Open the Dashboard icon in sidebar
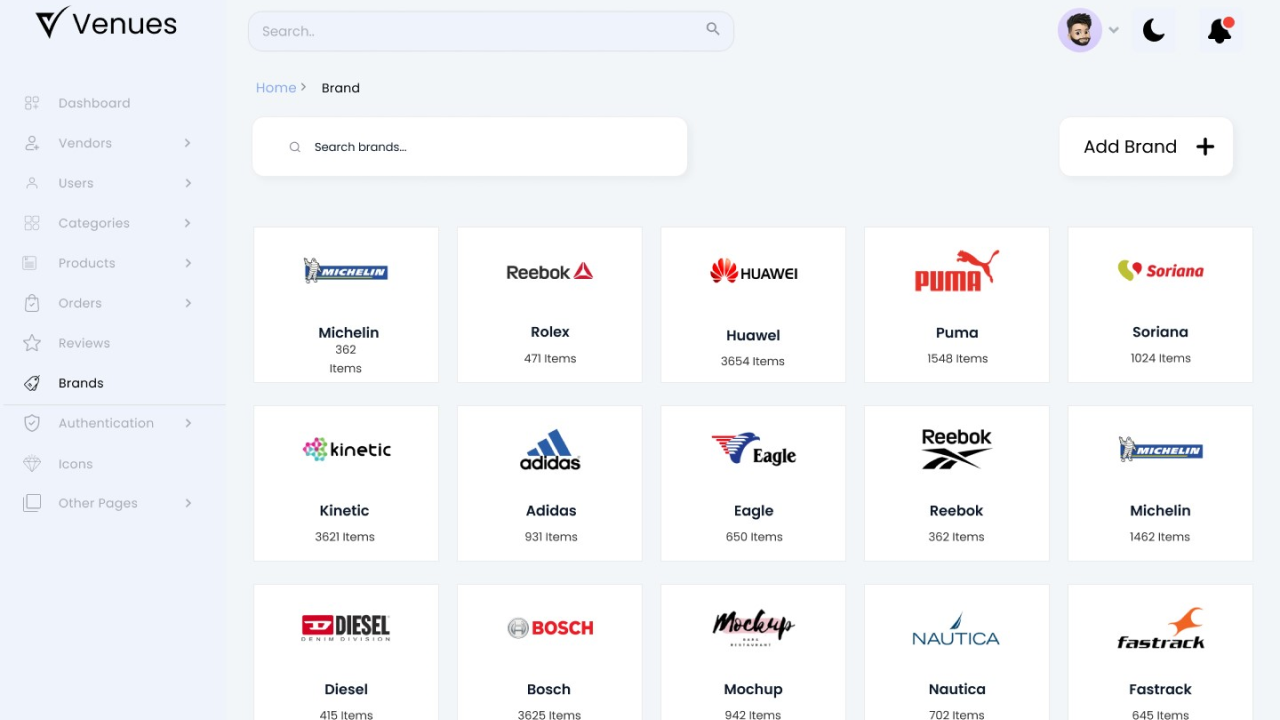 (32, 103)
